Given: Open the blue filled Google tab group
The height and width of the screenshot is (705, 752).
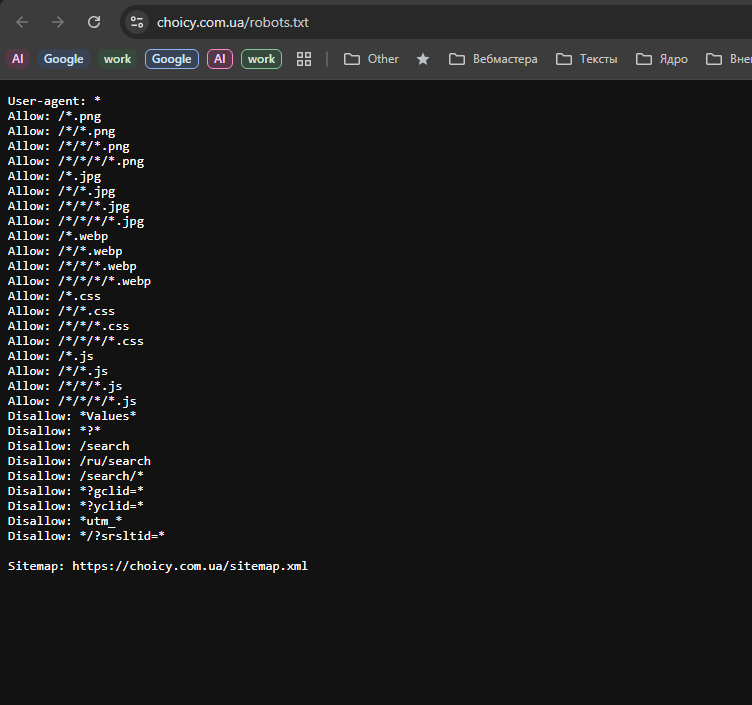Looking at the screenshot, I should (x=64, y=59).
